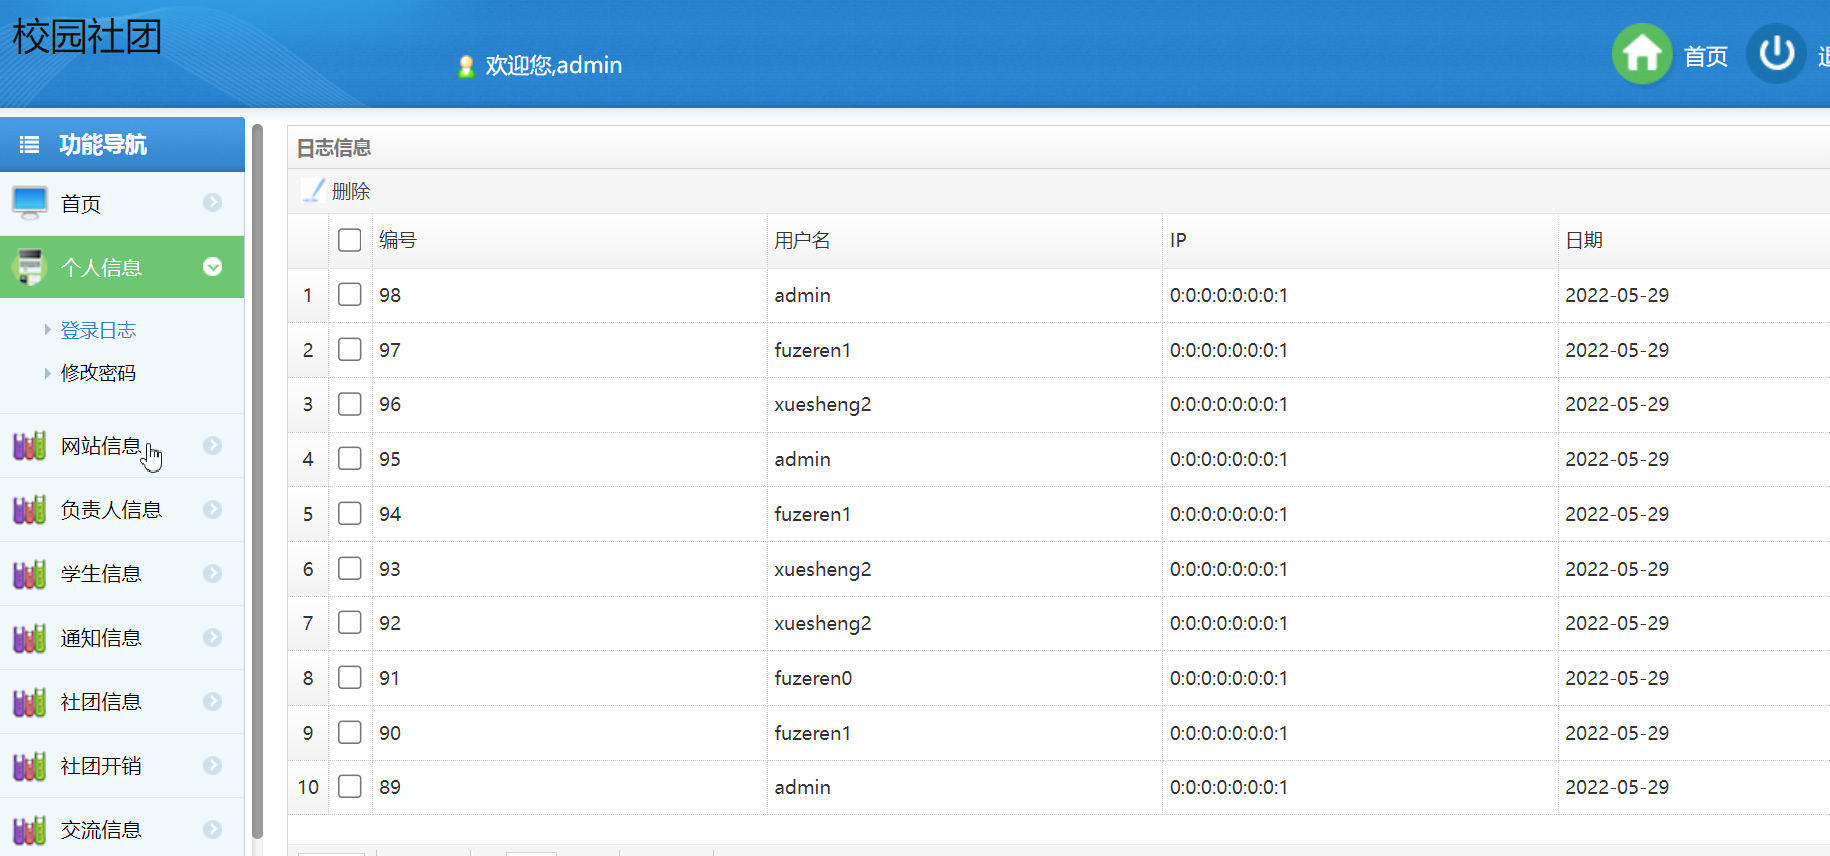Check the box for log entry 95
This screenshot has height=856, width=1830.
(x=349, y=458)
